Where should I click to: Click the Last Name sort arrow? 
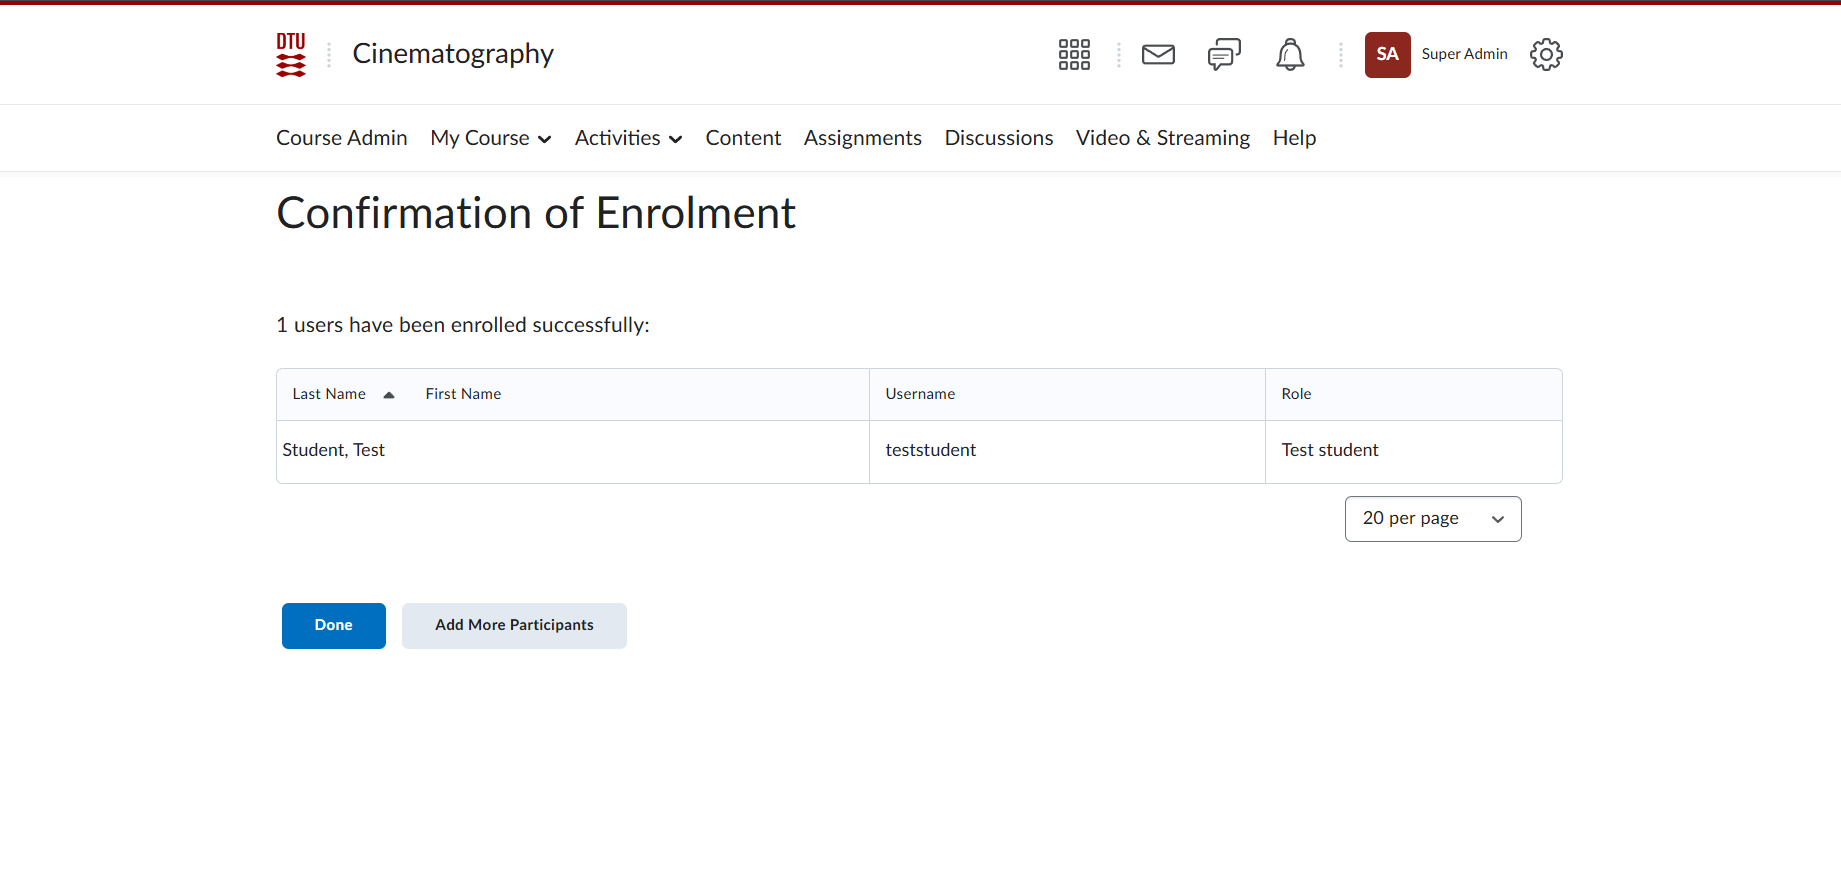click(389, 395)
